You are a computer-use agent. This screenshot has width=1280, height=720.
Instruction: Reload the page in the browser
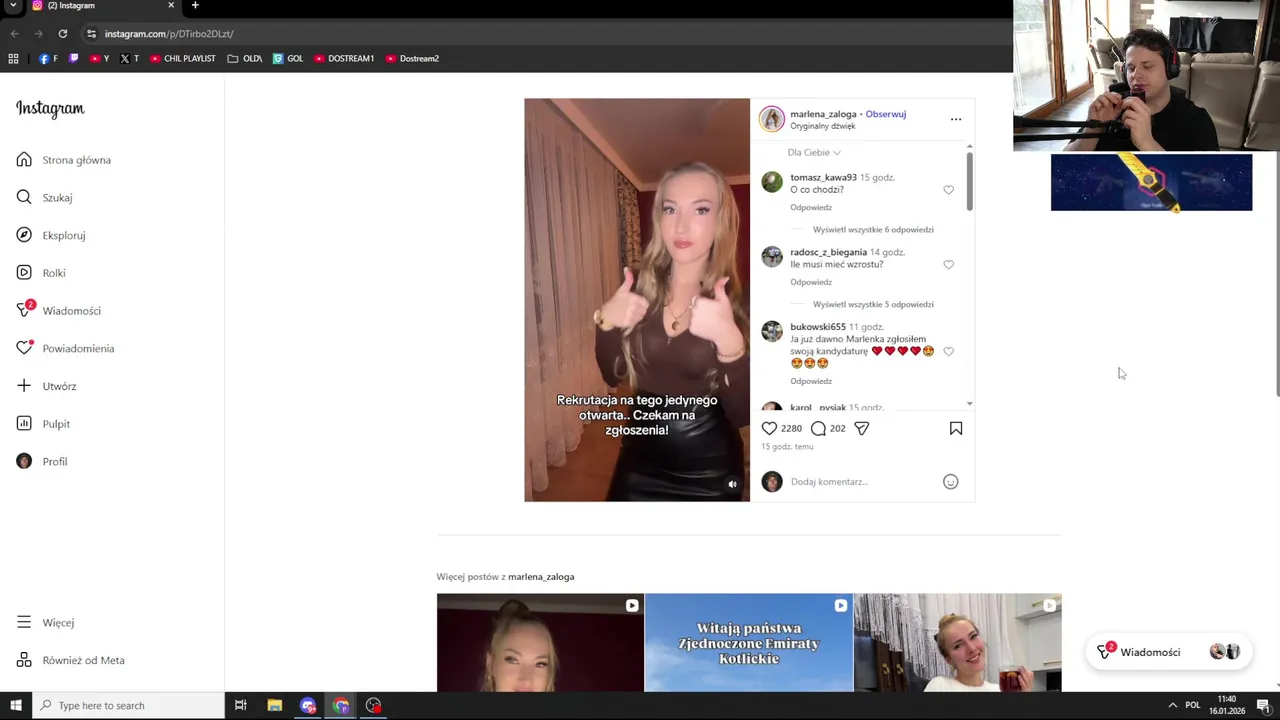62,33
